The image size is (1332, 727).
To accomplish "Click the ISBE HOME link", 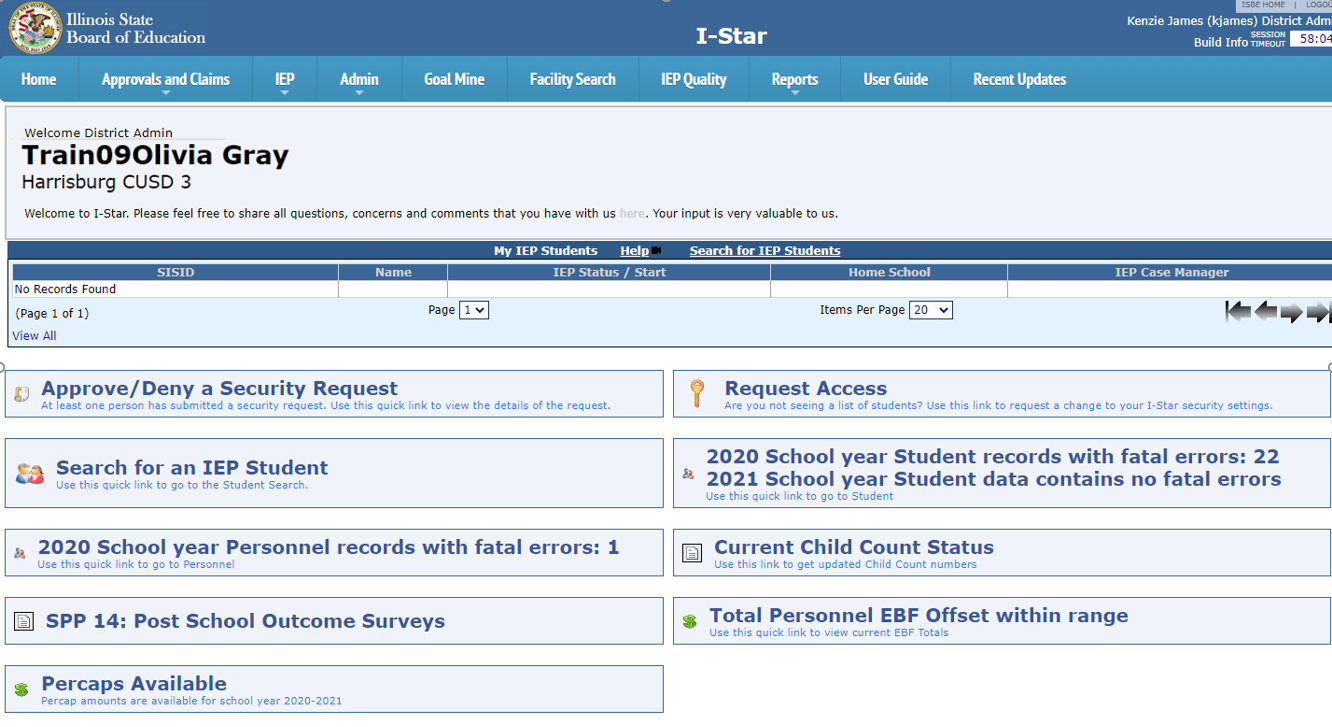I will click(1263, 5).
